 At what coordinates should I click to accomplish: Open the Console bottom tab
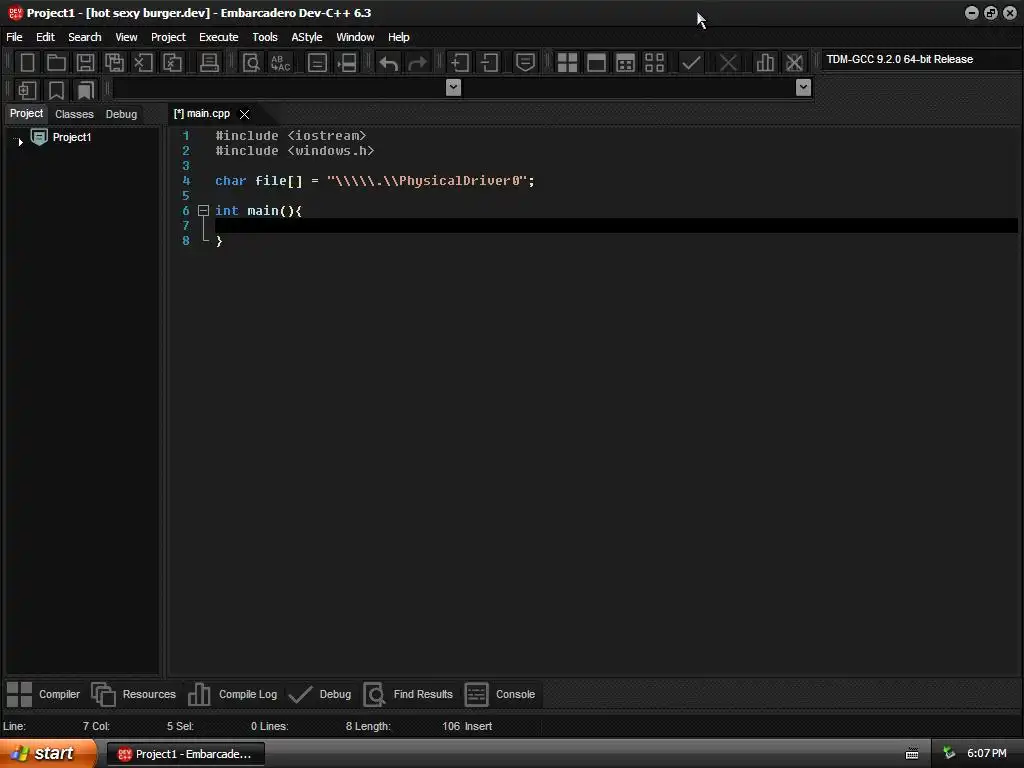(x=500, y=694)
